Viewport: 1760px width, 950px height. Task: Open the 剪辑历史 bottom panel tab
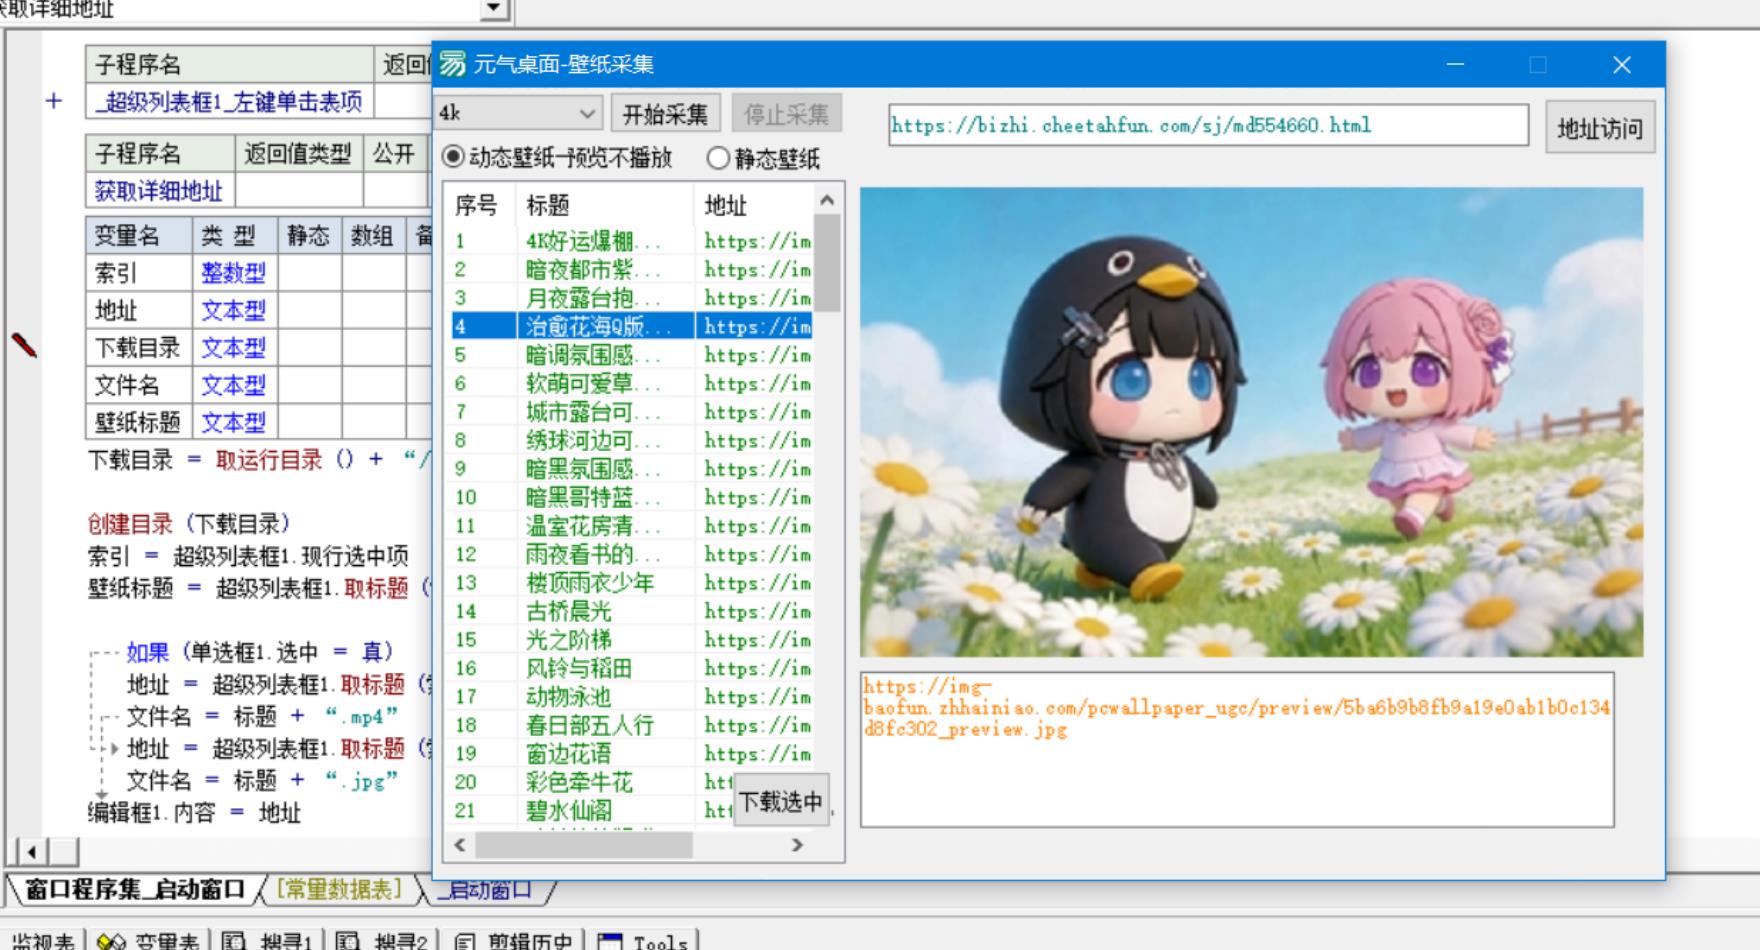coord(513,941)
